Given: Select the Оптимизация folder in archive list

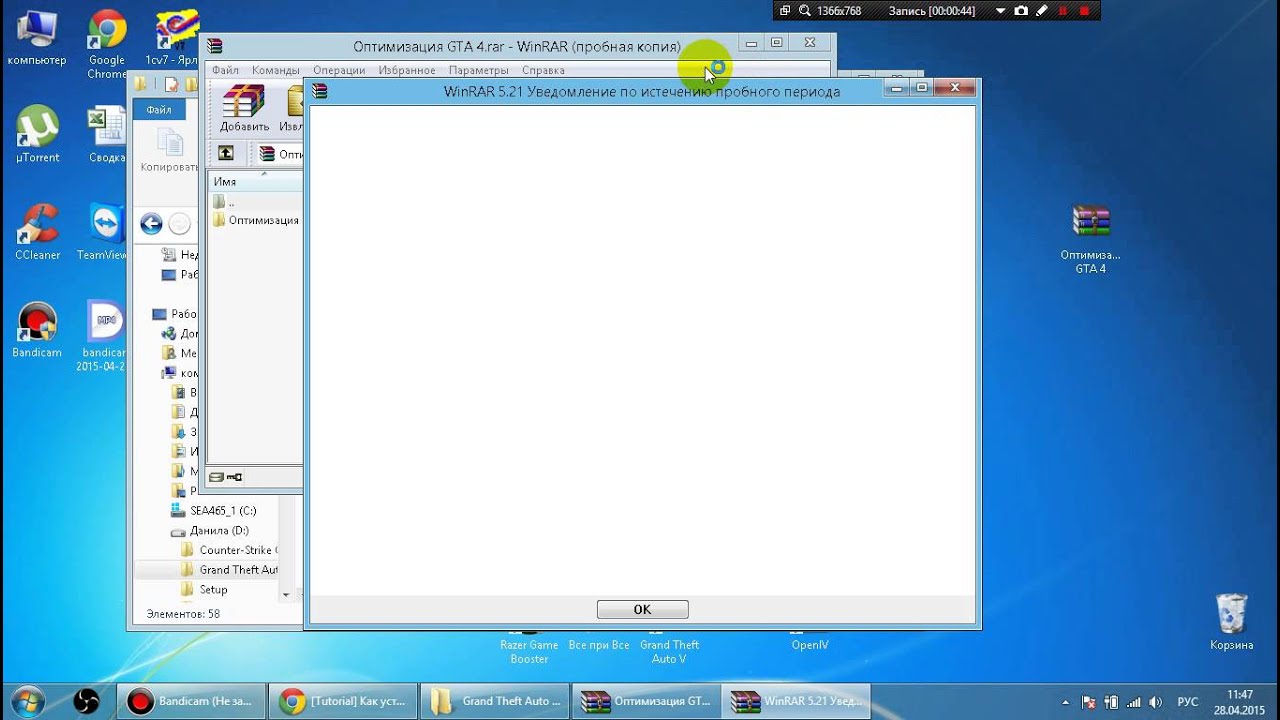Looking at the screenshot, I should click(255, 220).
